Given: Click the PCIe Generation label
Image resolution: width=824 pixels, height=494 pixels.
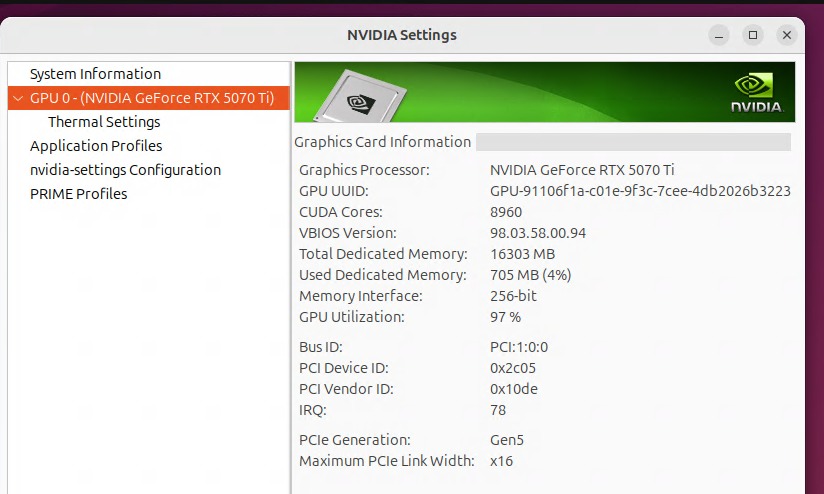Looking at the screenshot, I should click(355, 440).
